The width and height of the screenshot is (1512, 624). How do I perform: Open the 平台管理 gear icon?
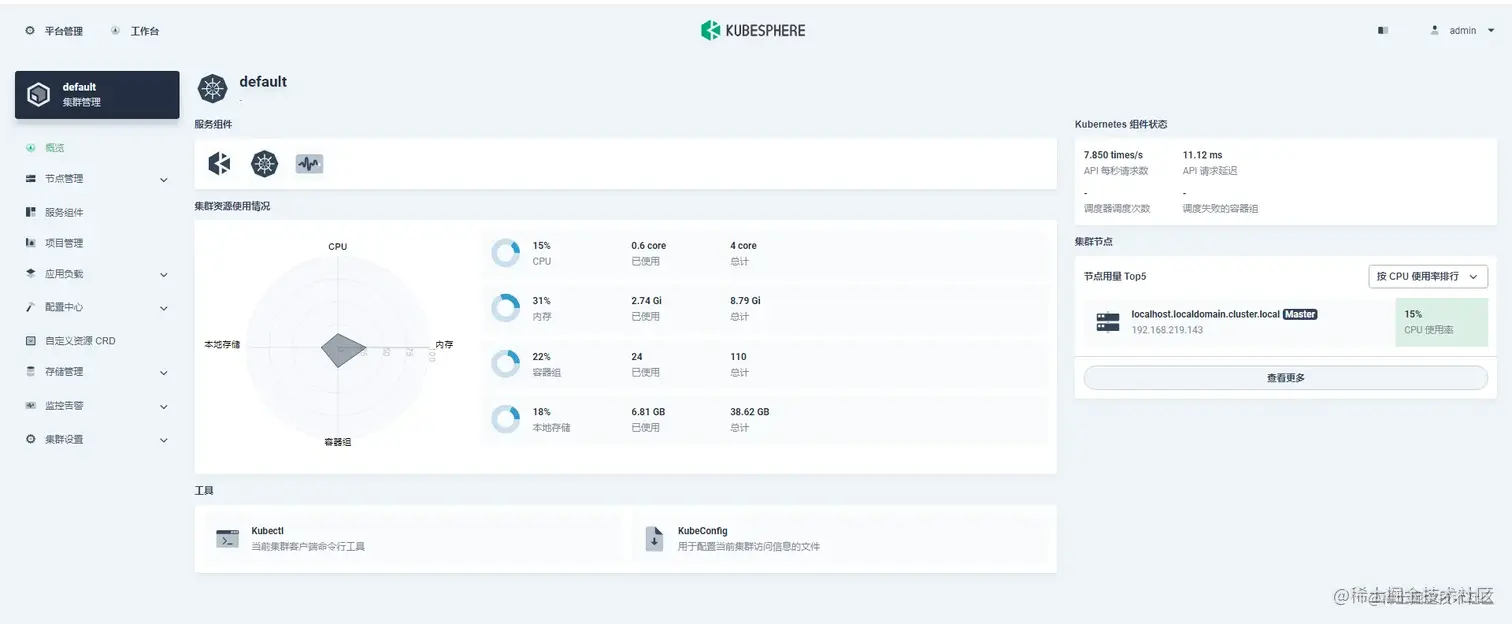tap(30, 31)
